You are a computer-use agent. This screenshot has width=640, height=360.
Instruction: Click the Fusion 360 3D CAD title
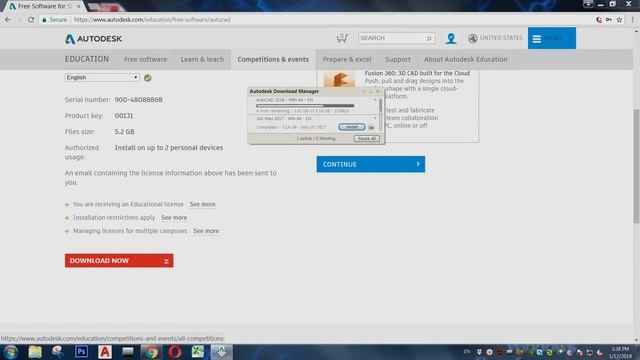click(x=417, y=73)
